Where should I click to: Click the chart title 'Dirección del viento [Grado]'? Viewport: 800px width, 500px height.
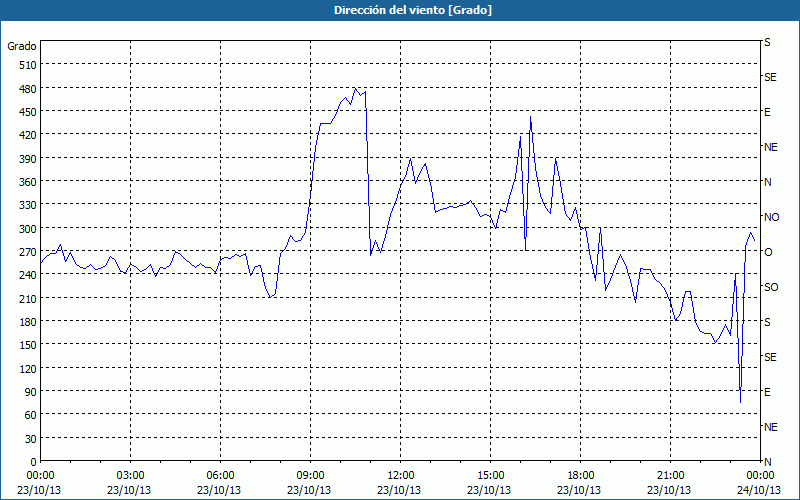[413, 10]
